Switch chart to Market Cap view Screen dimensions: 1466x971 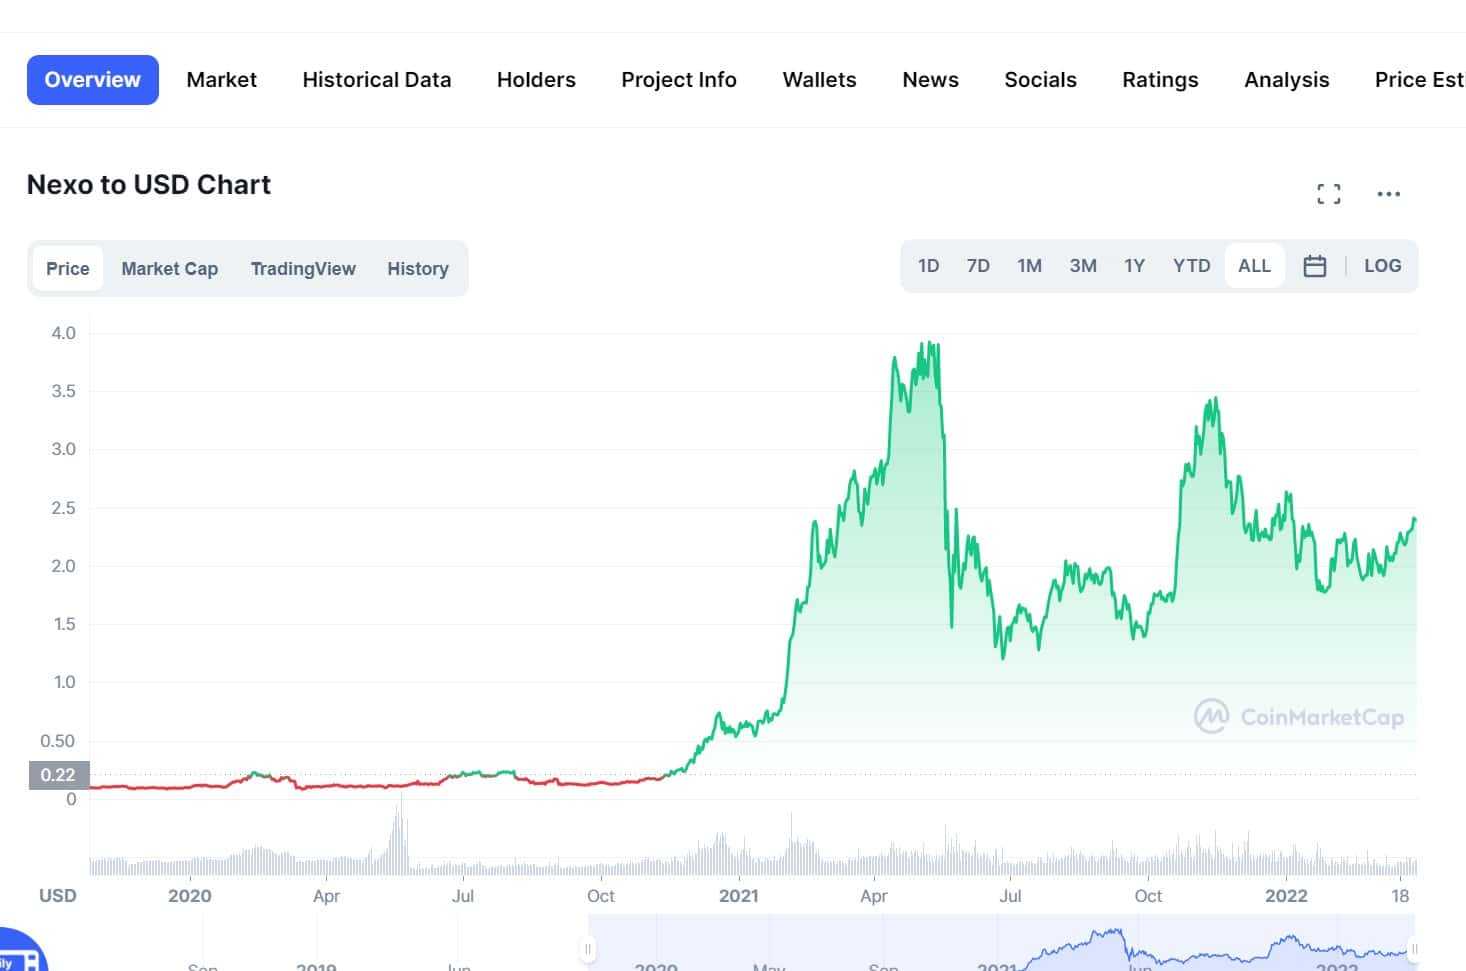point(169,269)
